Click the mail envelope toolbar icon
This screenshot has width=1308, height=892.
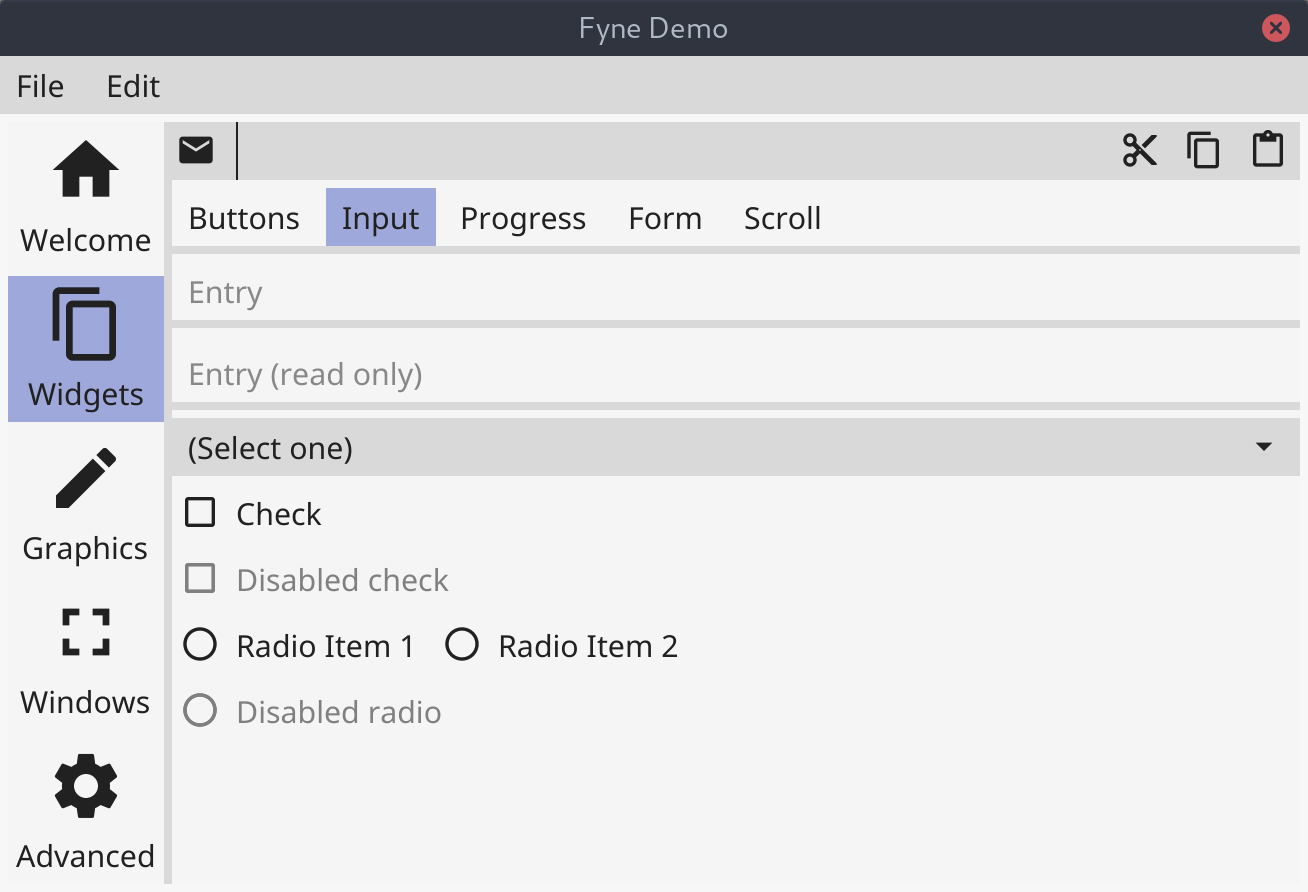[x=196, y=151]
